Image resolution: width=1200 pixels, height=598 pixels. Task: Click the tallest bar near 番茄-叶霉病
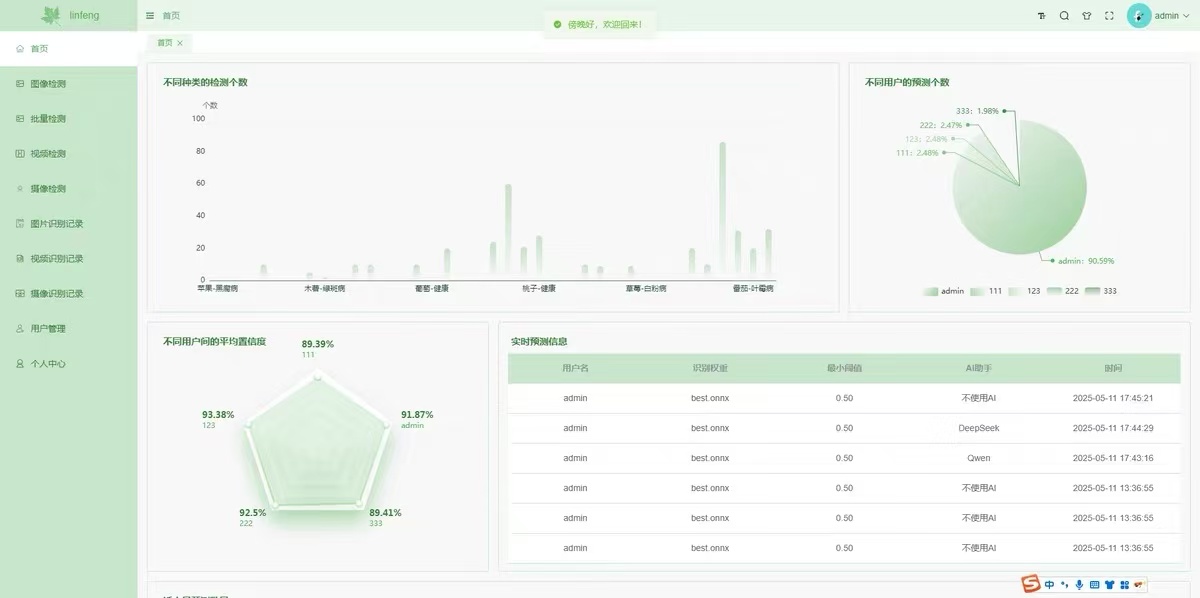[722, 208]
